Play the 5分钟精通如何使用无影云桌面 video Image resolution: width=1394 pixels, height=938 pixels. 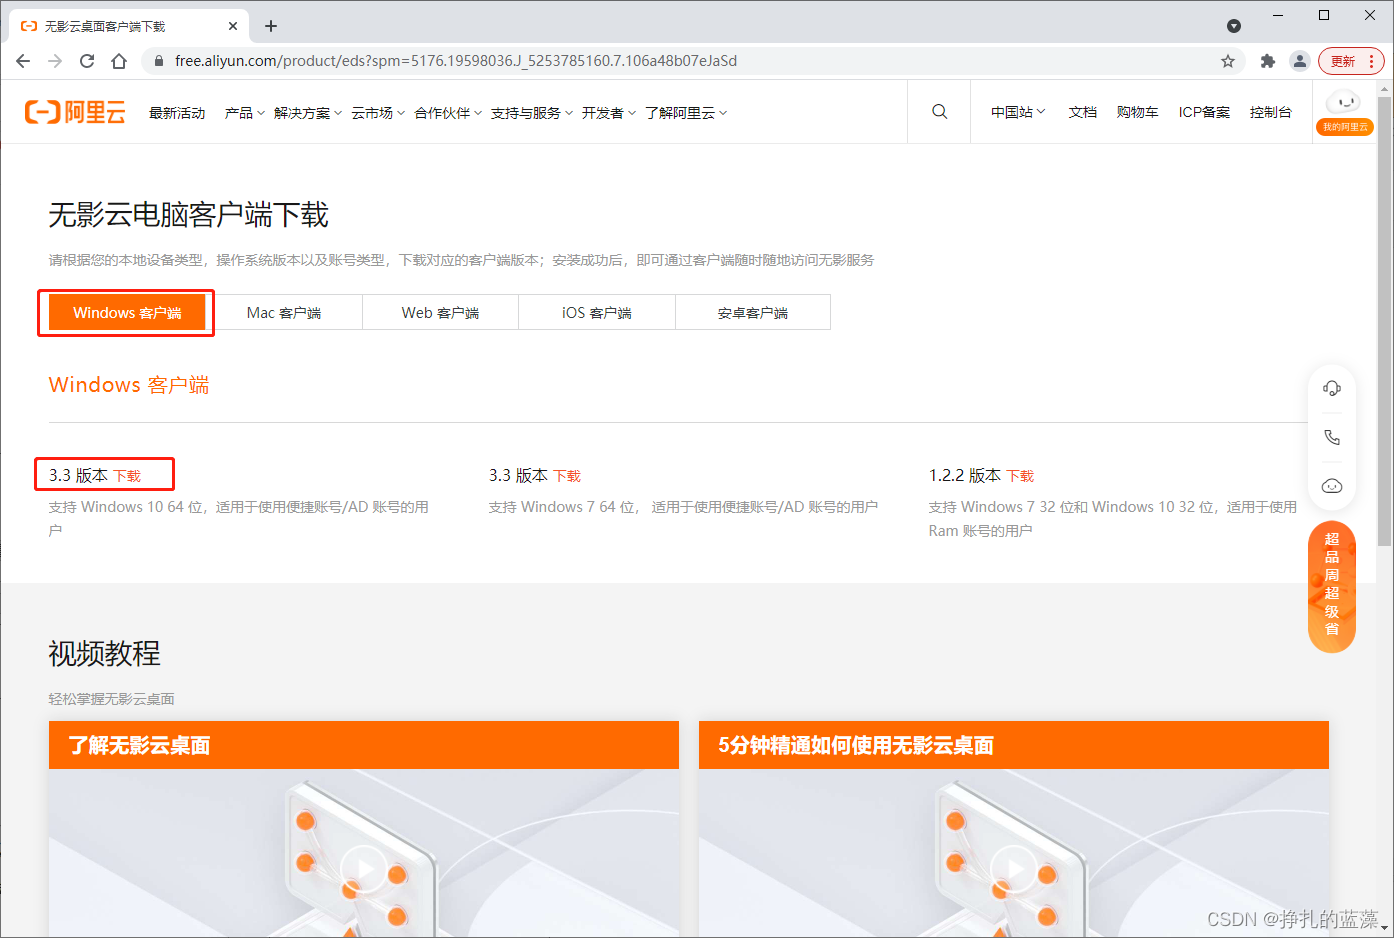pos(1014,868)
